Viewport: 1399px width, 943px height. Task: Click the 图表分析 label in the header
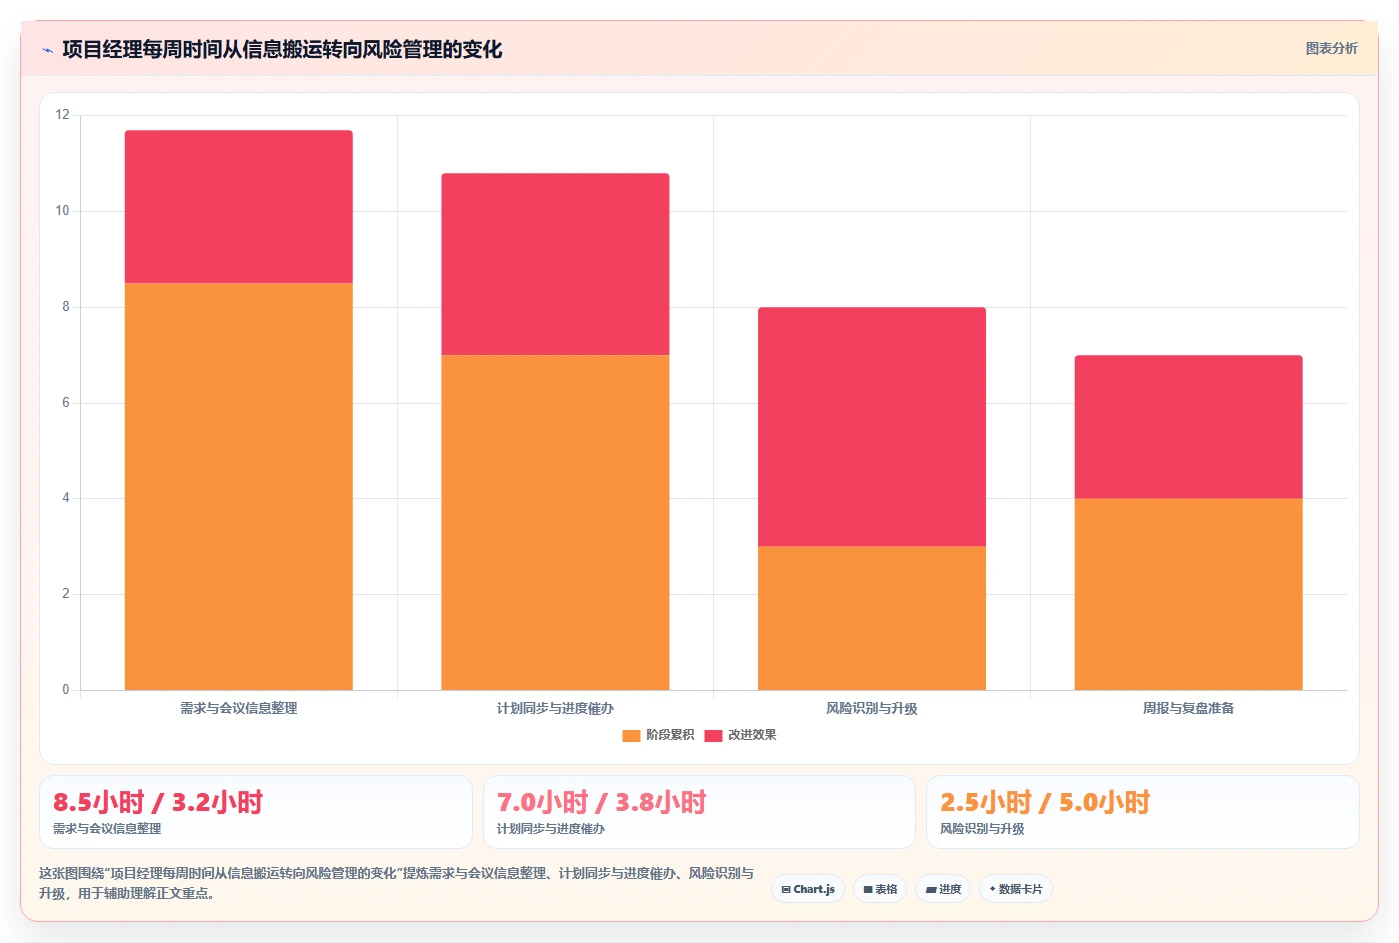point(1331,48)
